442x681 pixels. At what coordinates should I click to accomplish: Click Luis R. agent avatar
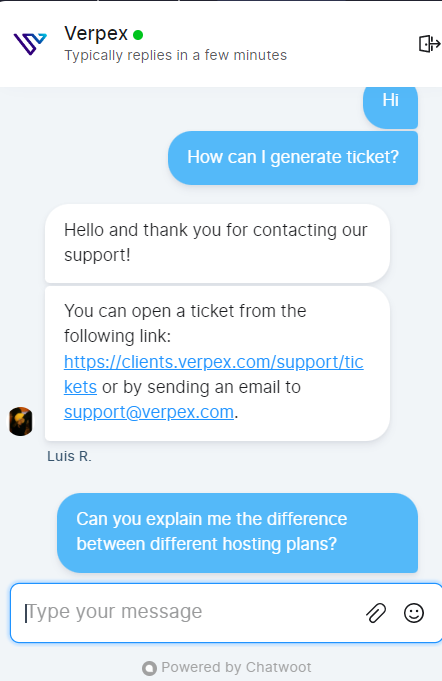coord(21,421)
